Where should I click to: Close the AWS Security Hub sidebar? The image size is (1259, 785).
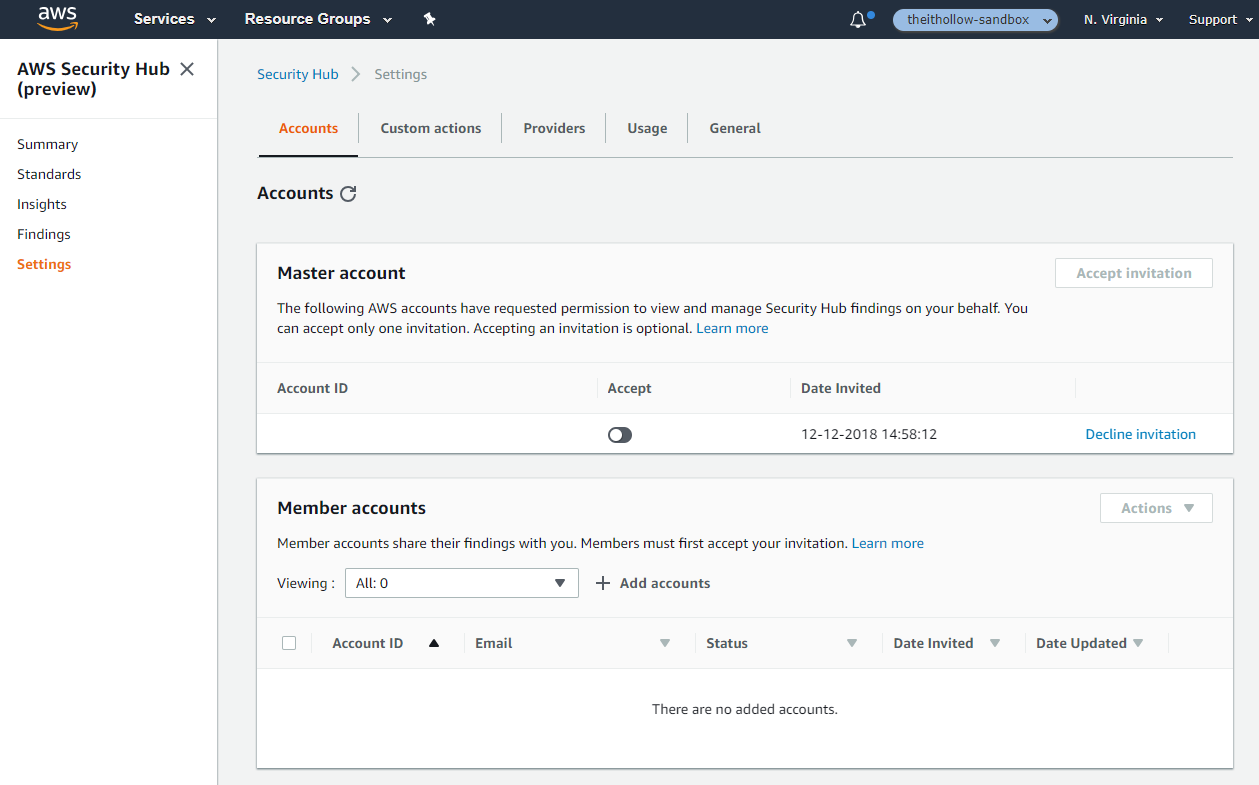coord(187,69)
